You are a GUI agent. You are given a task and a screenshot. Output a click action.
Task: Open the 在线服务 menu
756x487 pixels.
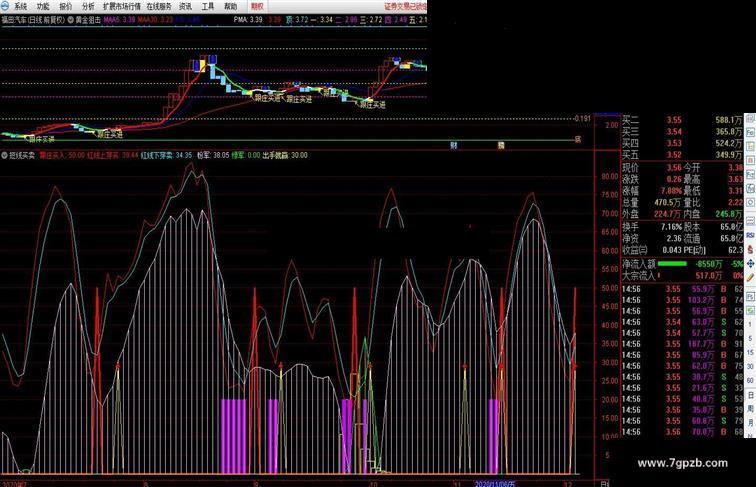[x=159, y=6]
